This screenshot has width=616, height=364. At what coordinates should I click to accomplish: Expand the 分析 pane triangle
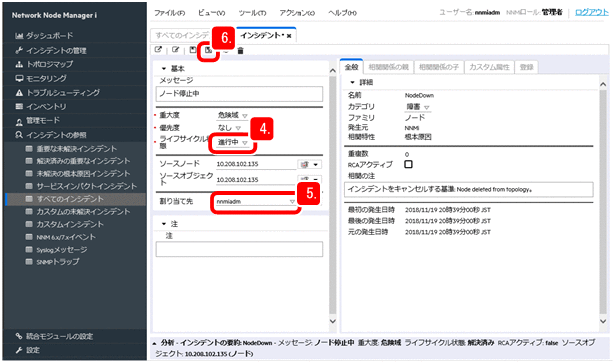coord(154,343)
